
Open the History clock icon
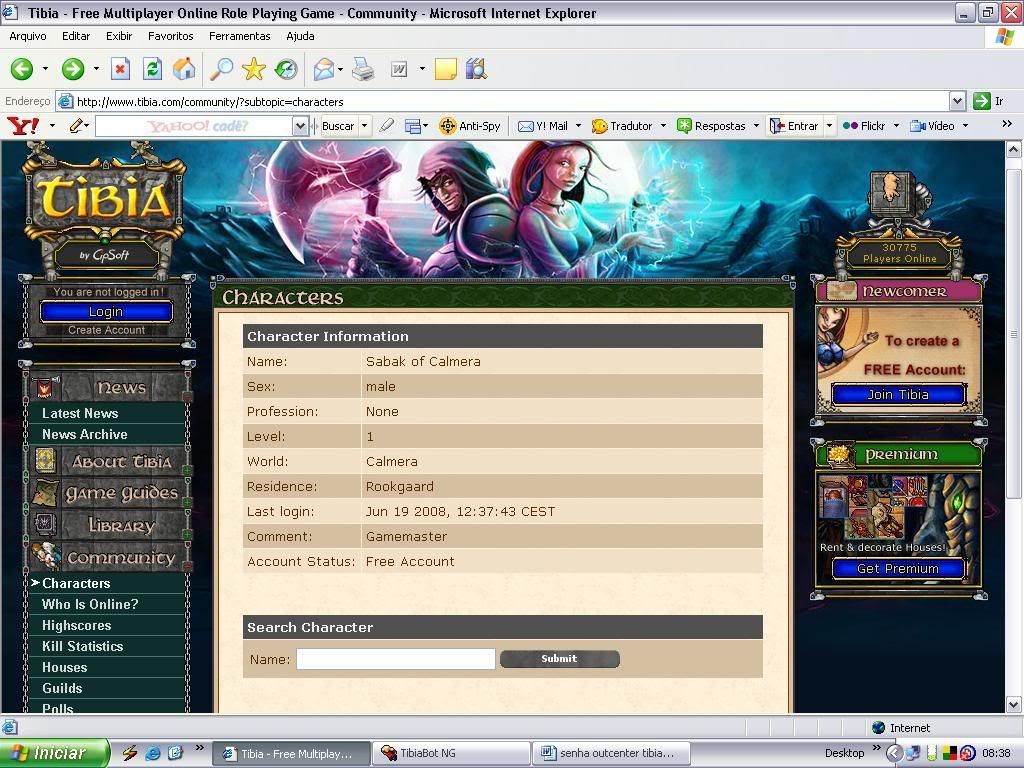pos(286,69)
